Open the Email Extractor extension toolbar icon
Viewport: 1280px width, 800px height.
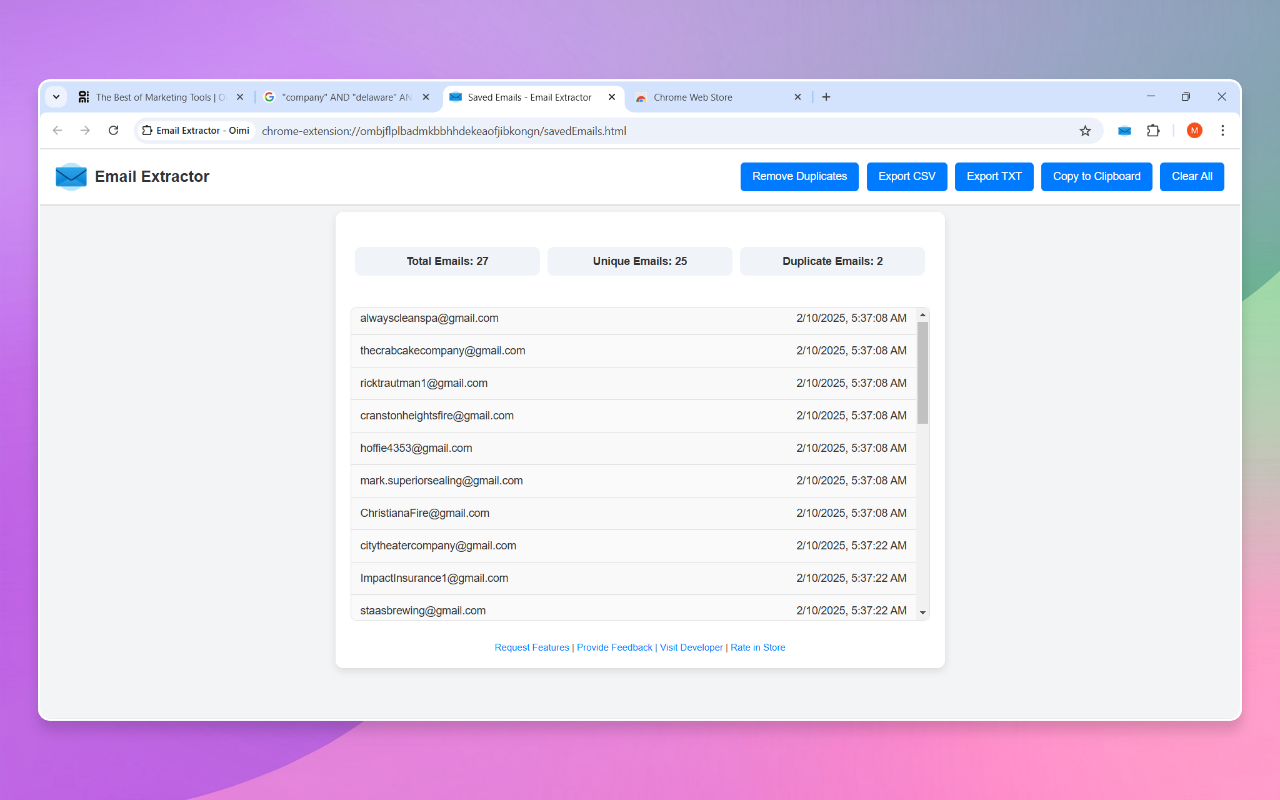(1125, 130)
